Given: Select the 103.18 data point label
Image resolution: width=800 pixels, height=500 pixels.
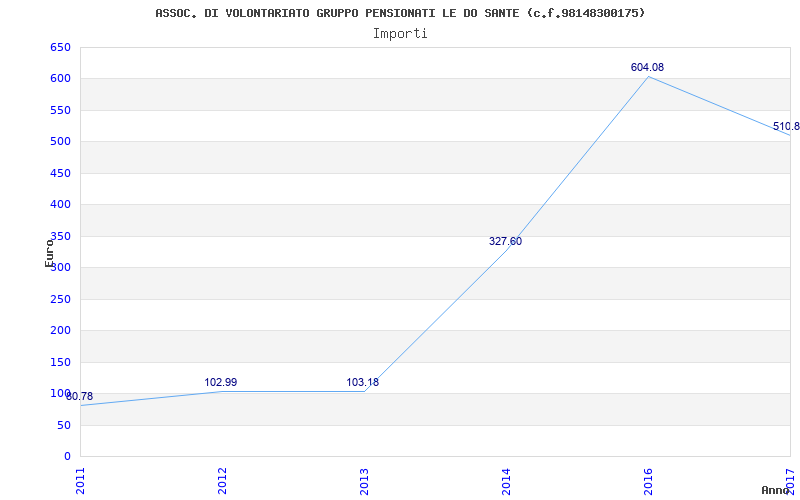Looking at the screenshot, I should (362, 382).
